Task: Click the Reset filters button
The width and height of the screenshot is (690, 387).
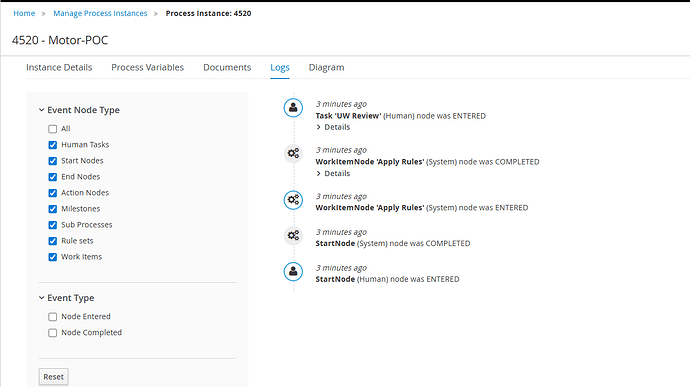Action: tap(53, 377)
